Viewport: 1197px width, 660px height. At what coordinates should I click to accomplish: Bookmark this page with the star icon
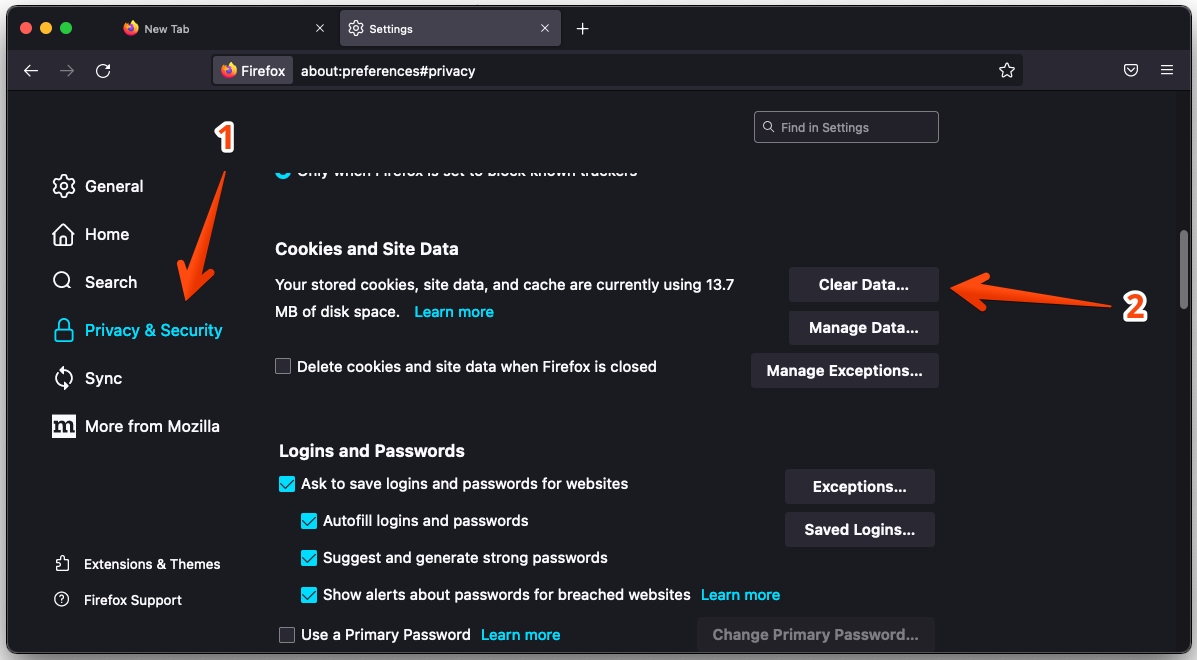1007,71
